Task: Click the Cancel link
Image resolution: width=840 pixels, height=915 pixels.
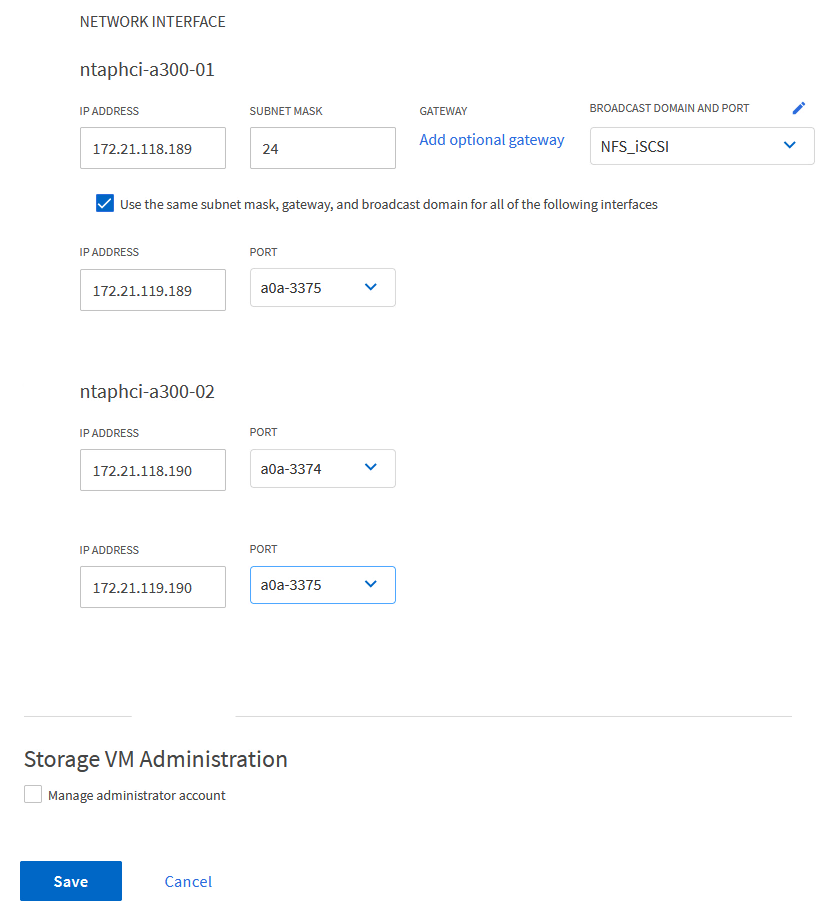Action: point(188,881)
